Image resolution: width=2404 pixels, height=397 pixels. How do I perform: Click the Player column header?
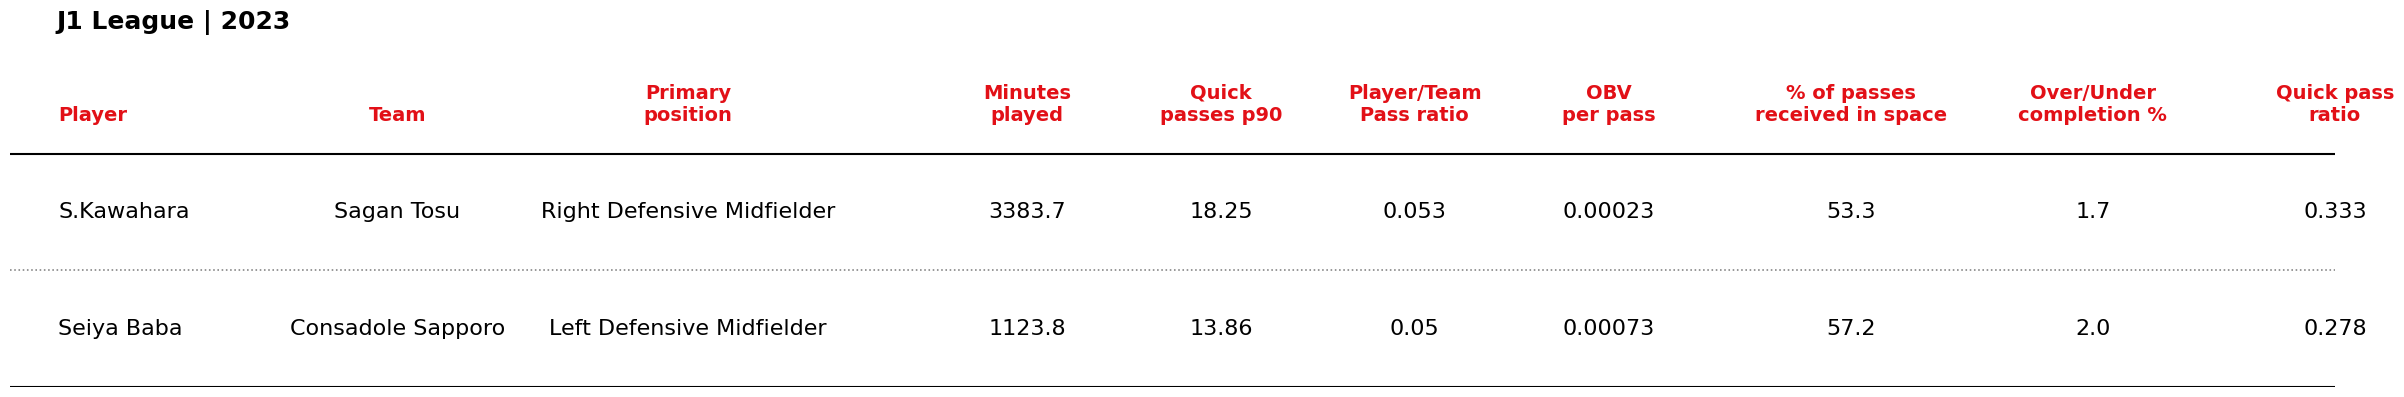coord(92,115)
